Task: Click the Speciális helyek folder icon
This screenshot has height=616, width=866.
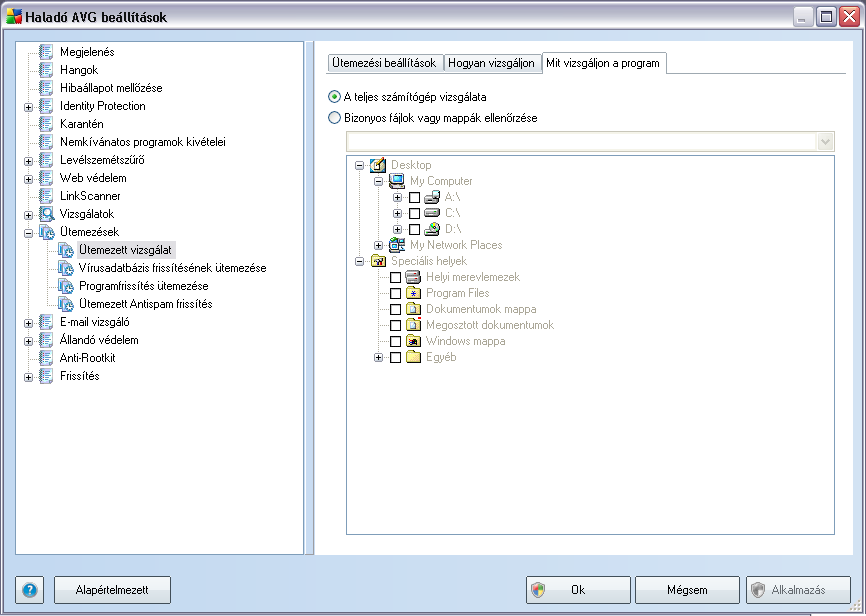Action: tap(378, 261)
